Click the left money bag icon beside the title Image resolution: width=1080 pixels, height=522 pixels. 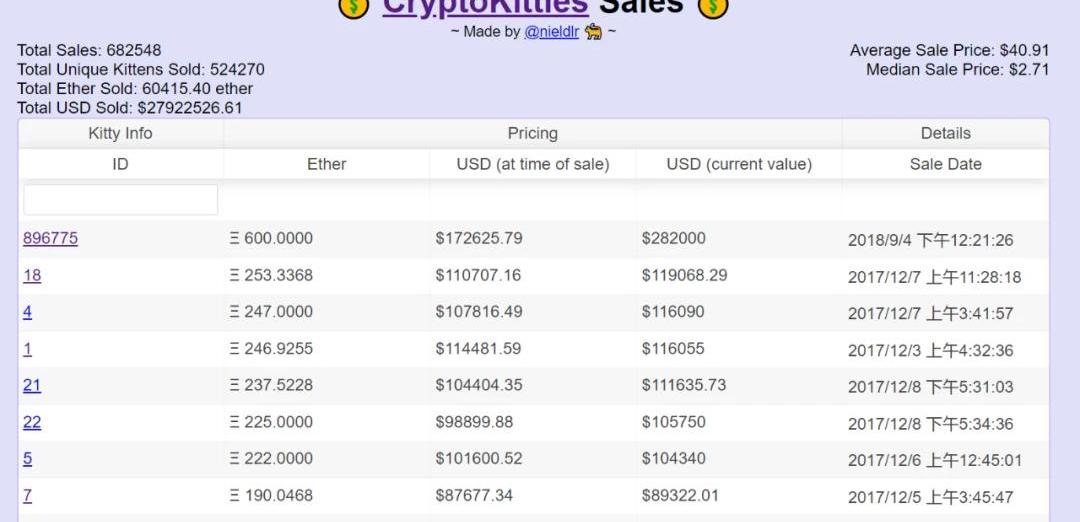(x=354, y=7)
